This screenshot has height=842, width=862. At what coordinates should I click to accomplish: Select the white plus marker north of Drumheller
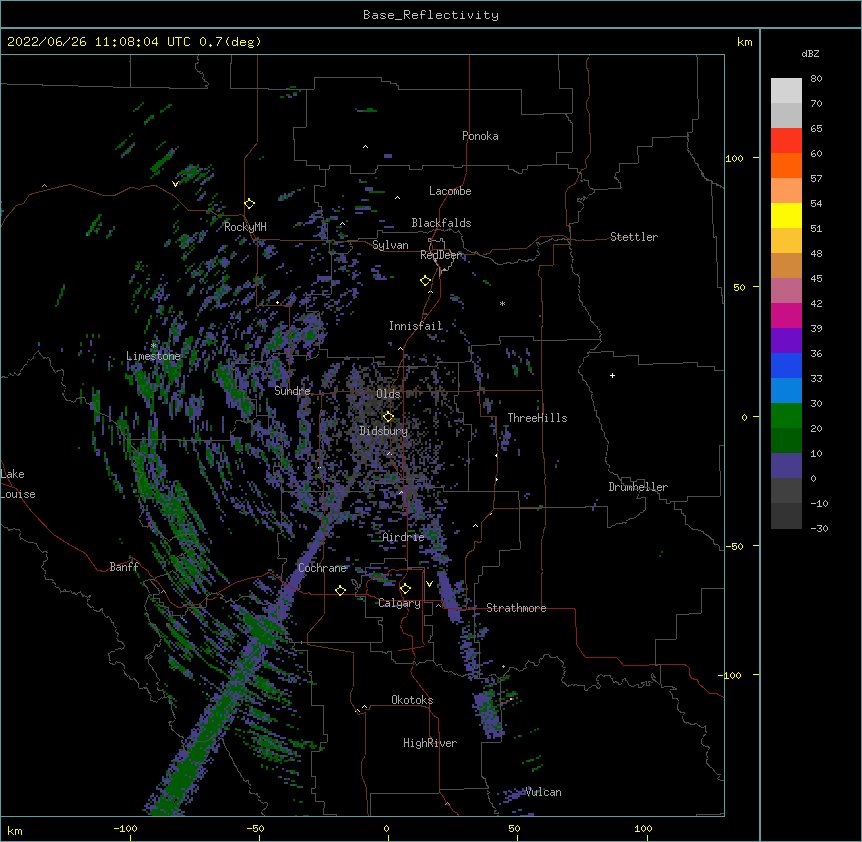point(612,375)
